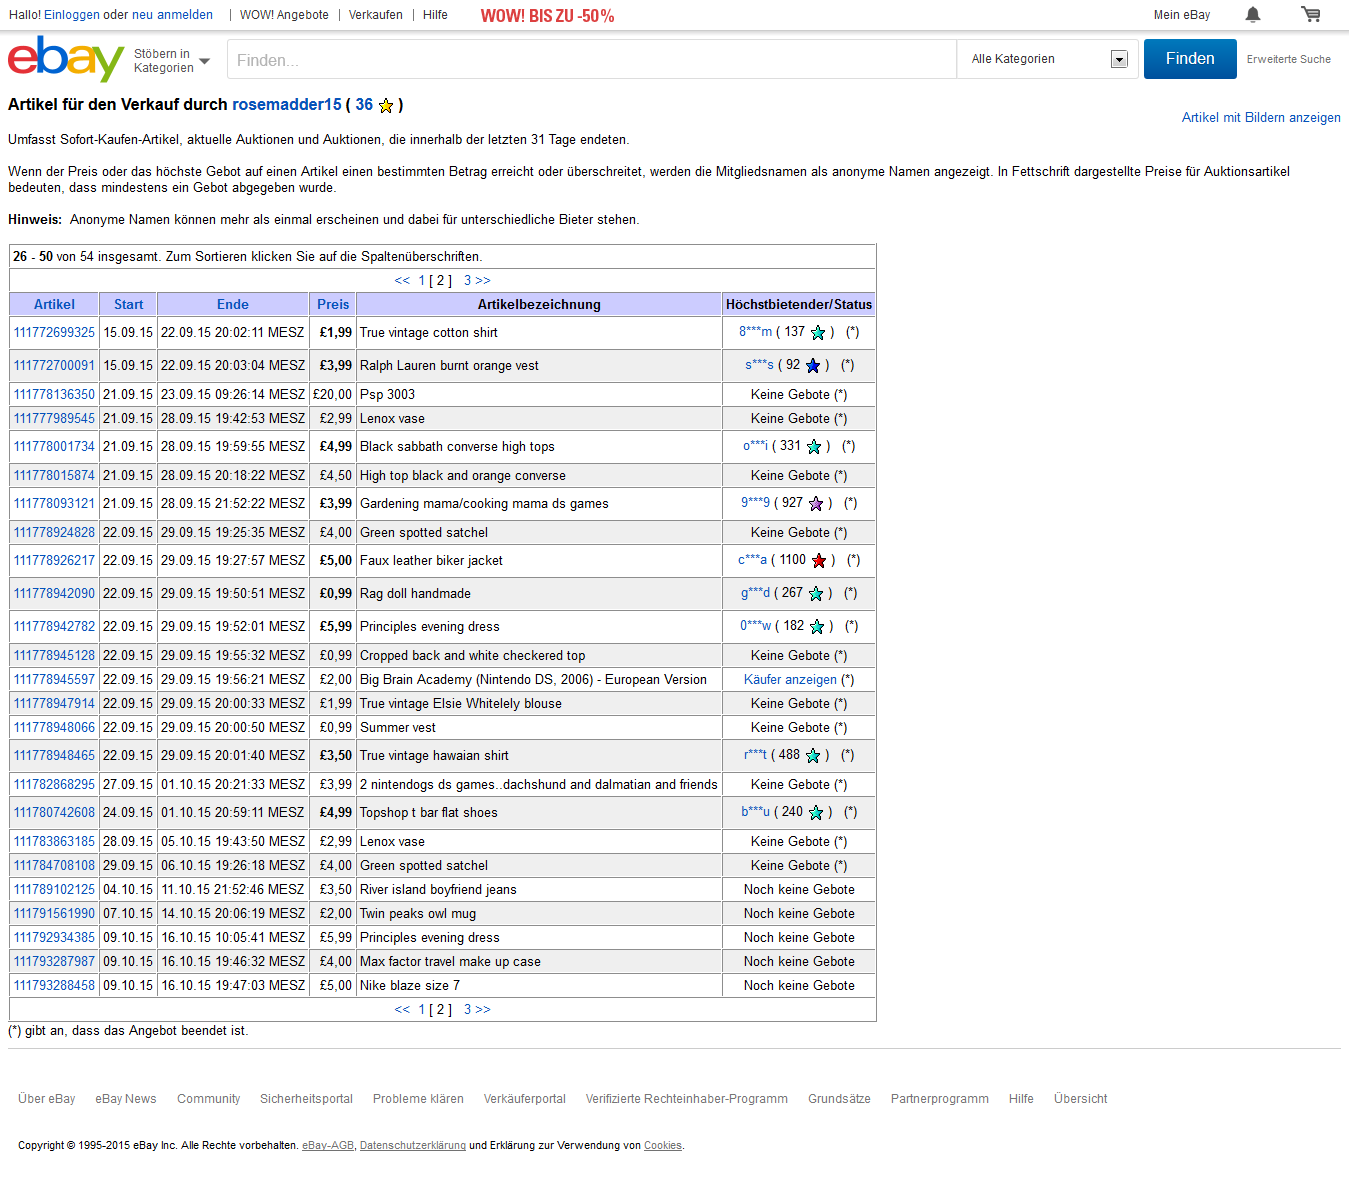Focus the Finden search input field

[591, 60]
